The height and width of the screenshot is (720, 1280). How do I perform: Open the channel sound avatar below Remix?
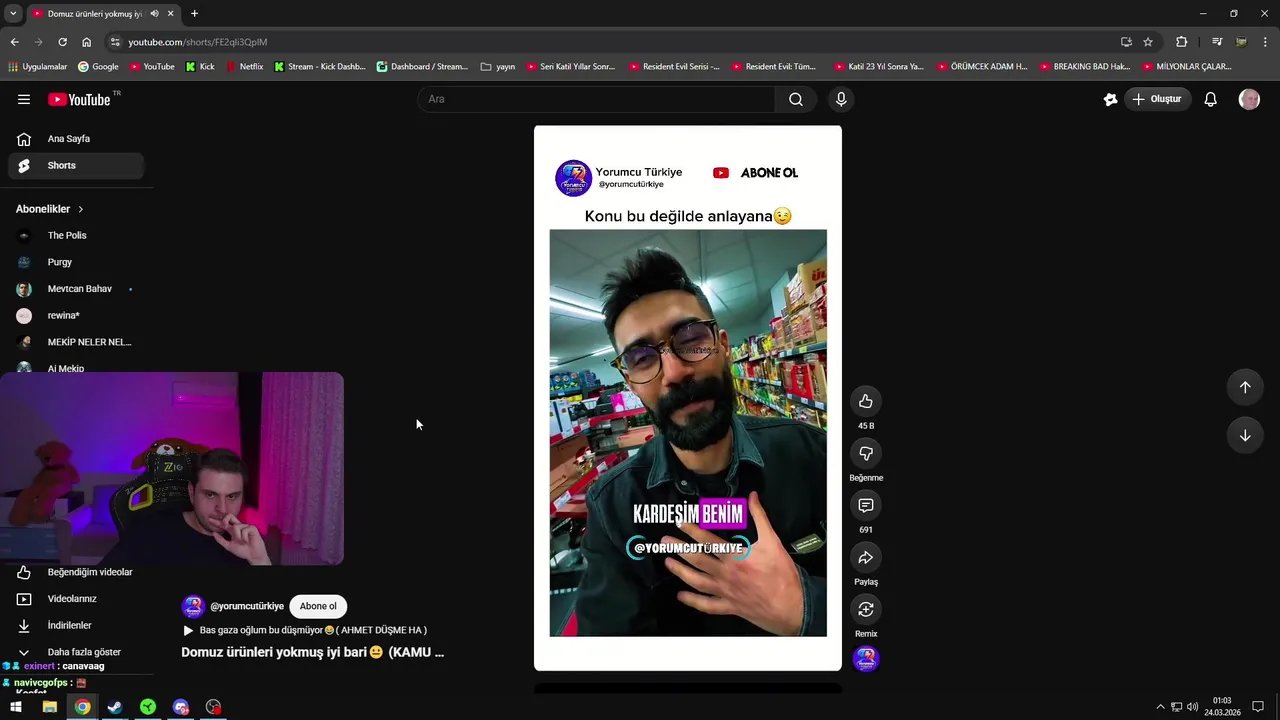click(x=866, y=659)
